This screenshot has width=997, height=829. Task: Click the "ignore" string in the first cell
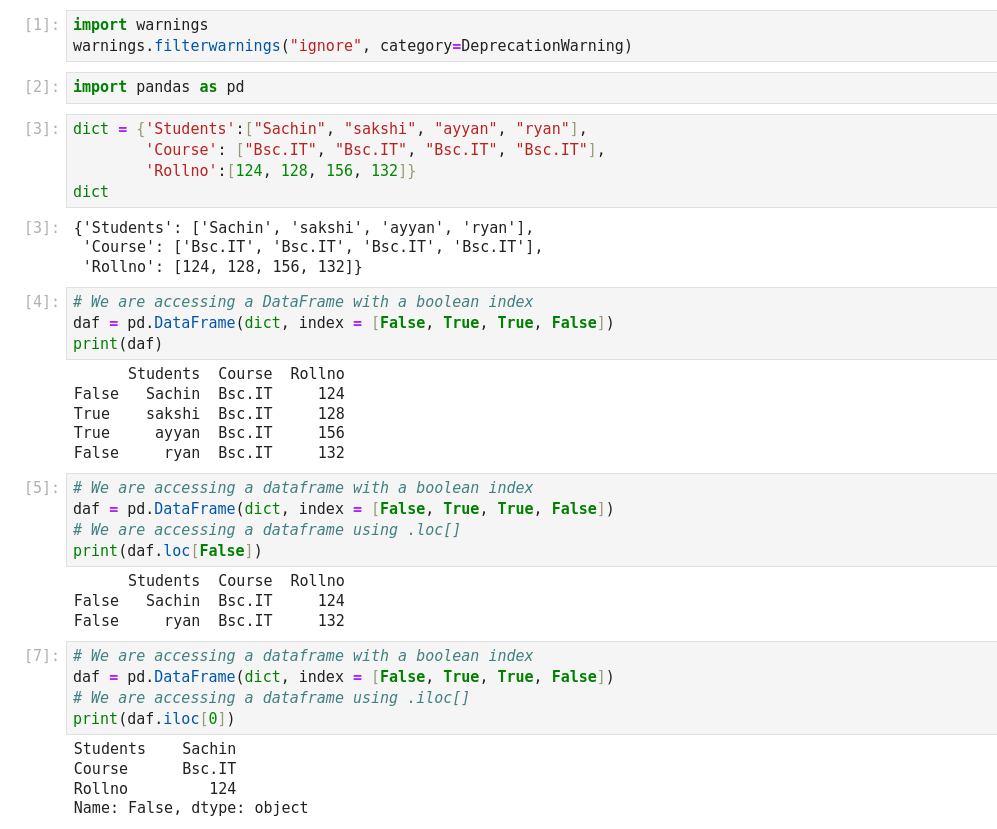click(x=325, y=46)
